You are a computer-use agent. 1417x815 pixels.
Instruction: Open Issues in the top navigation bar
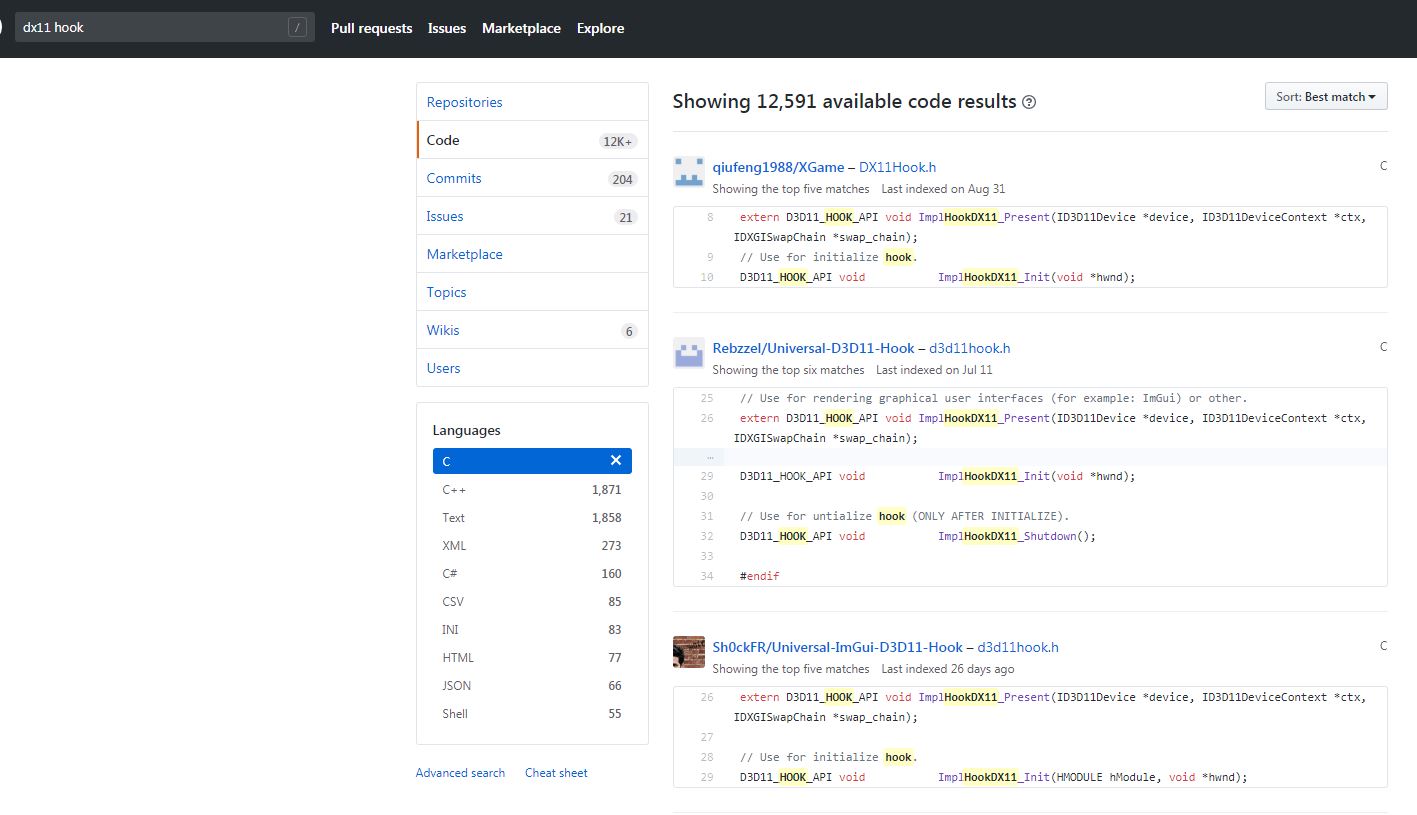(447, 28)
